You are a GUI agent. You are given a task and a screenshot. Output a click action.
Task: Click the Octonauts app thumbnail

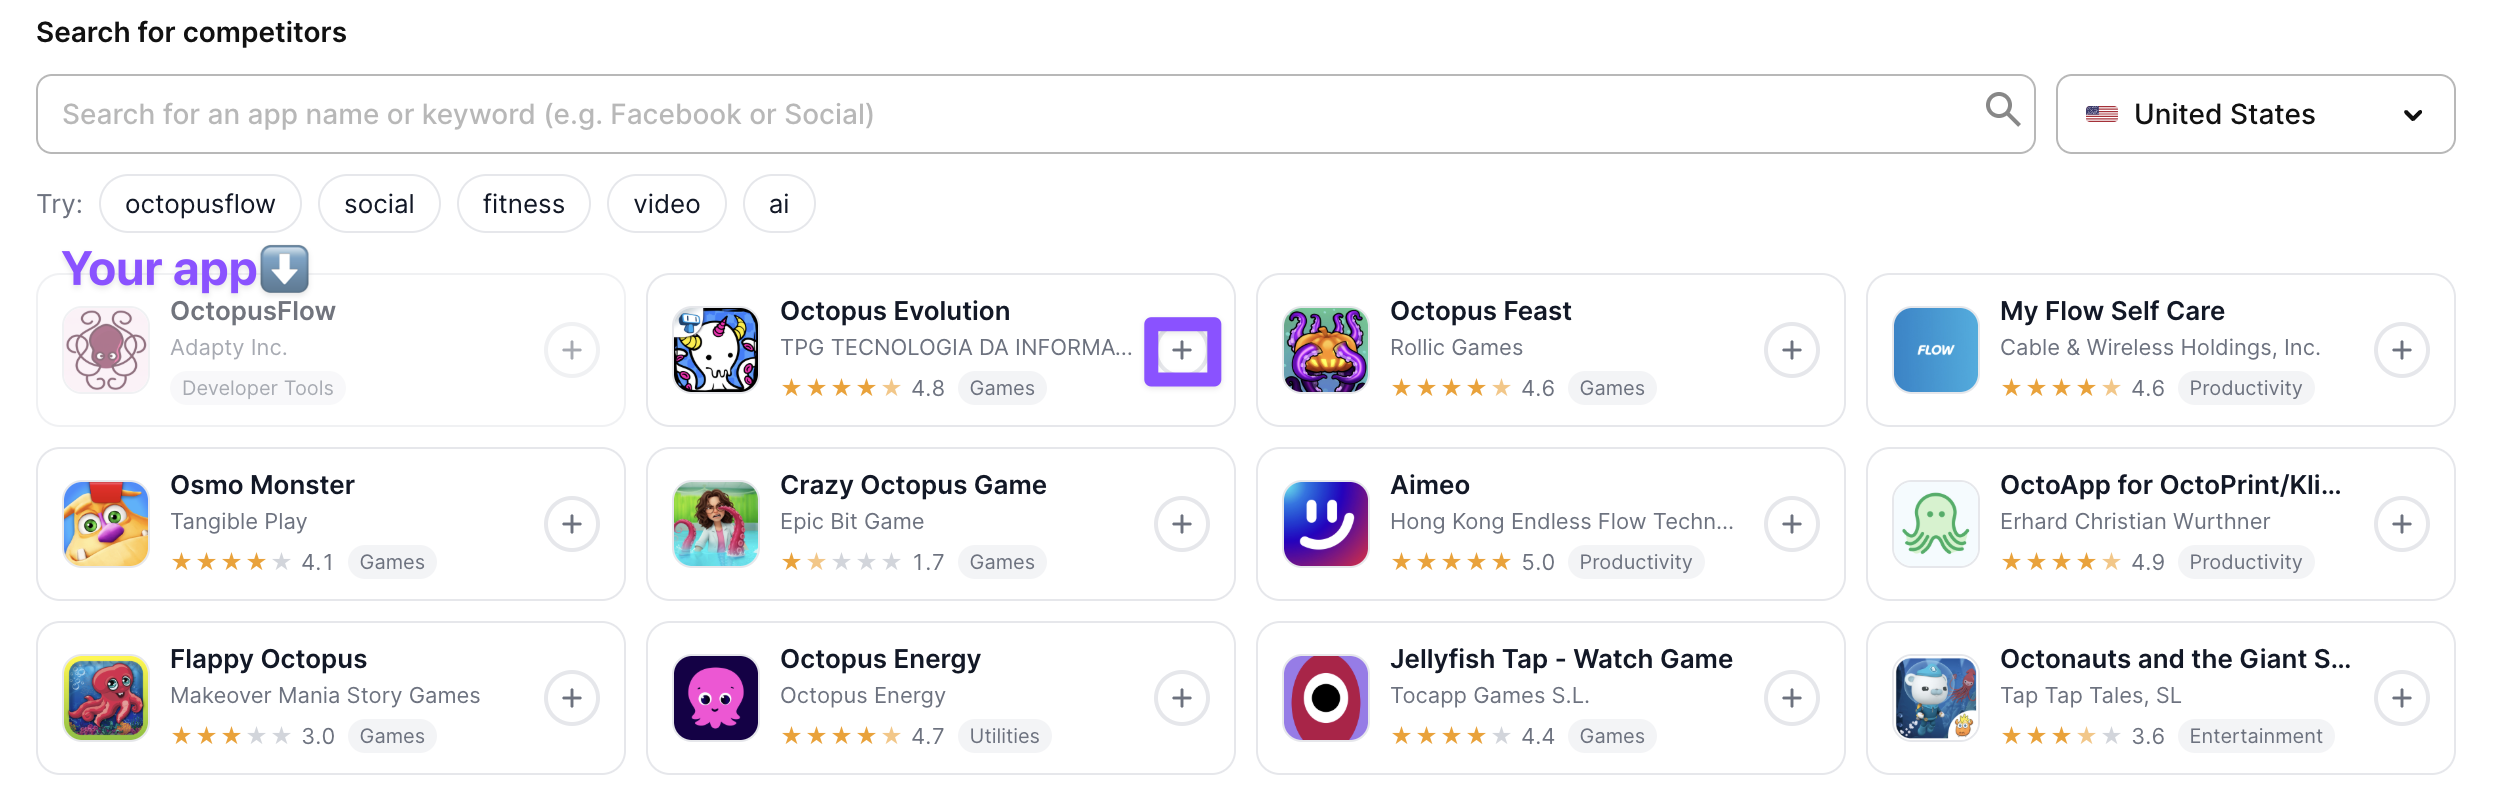(x=1935, y=697)
